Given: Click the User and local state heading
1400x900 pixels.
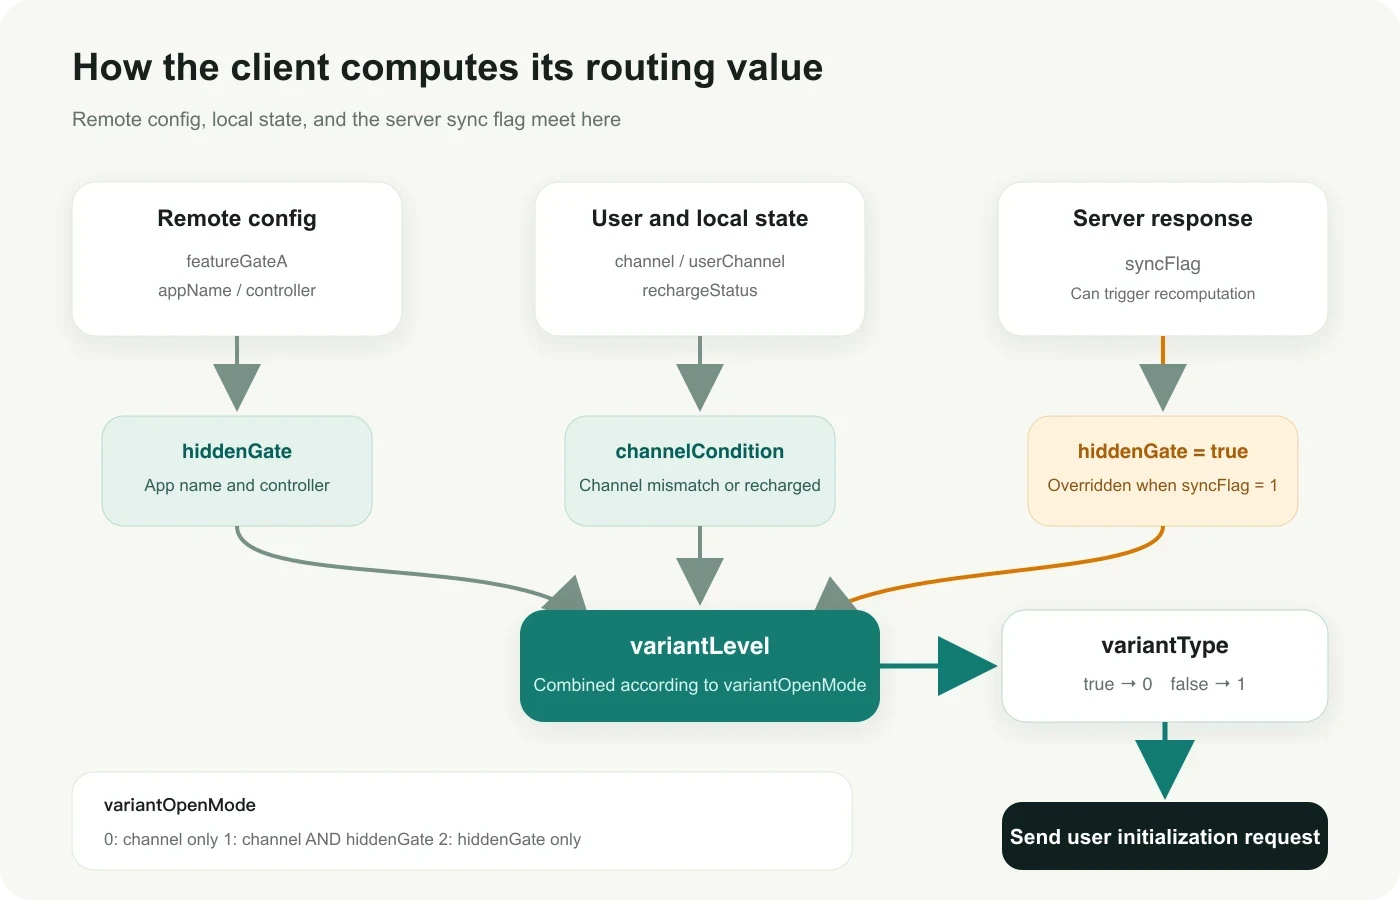Looking at the screenshot, I should pos(700,218).
